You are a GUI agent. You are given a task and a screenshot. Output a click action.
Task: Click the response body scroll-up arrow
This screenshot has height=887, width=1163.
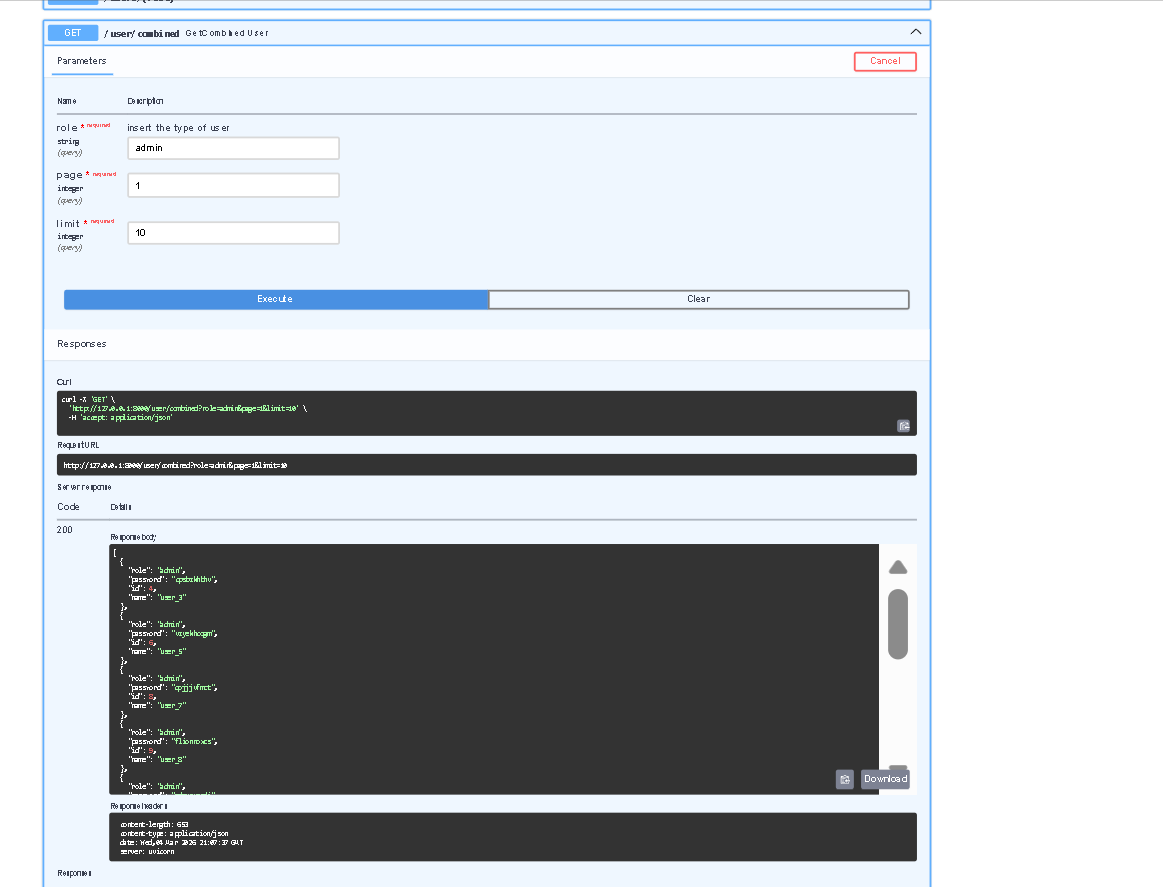(x=898, y=567)
